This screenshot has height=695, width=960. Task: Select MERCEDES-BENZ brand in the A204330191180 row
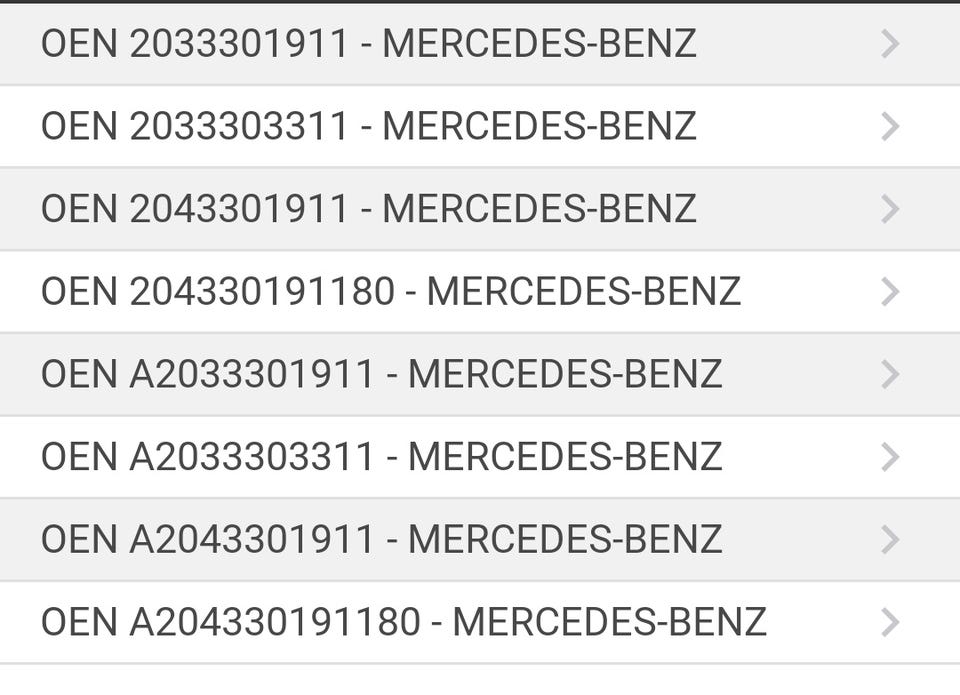609,622
